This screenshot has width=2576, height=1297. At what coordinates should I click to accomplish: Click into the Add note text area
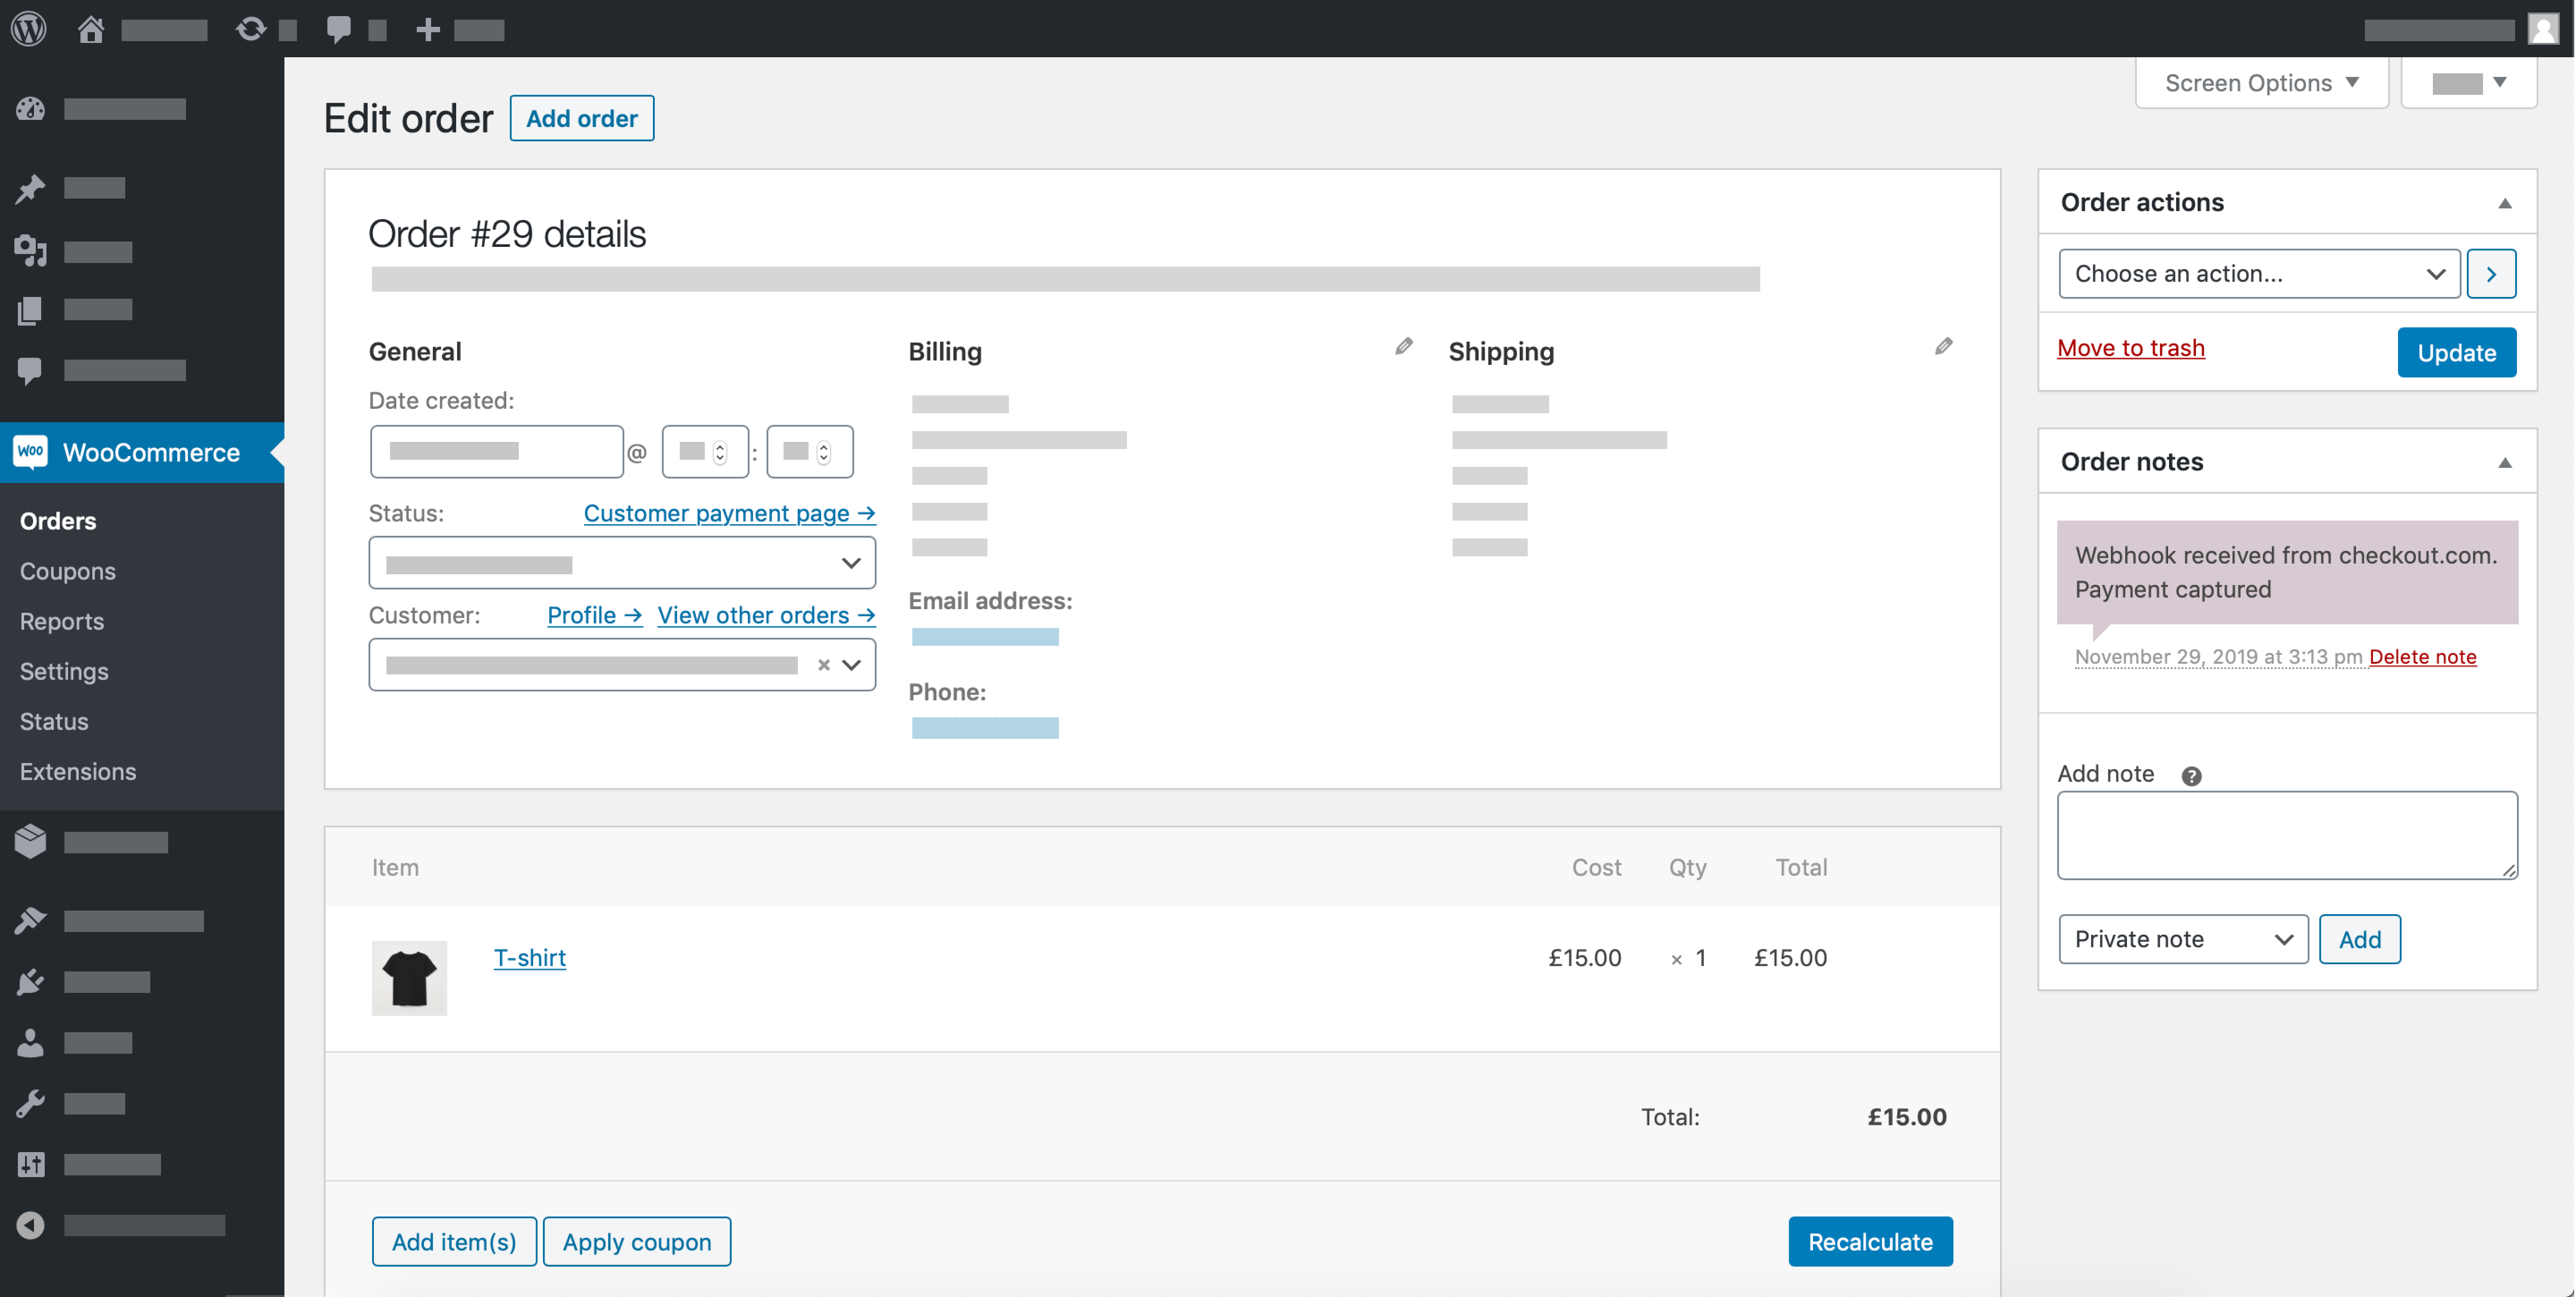(2286, 835)
